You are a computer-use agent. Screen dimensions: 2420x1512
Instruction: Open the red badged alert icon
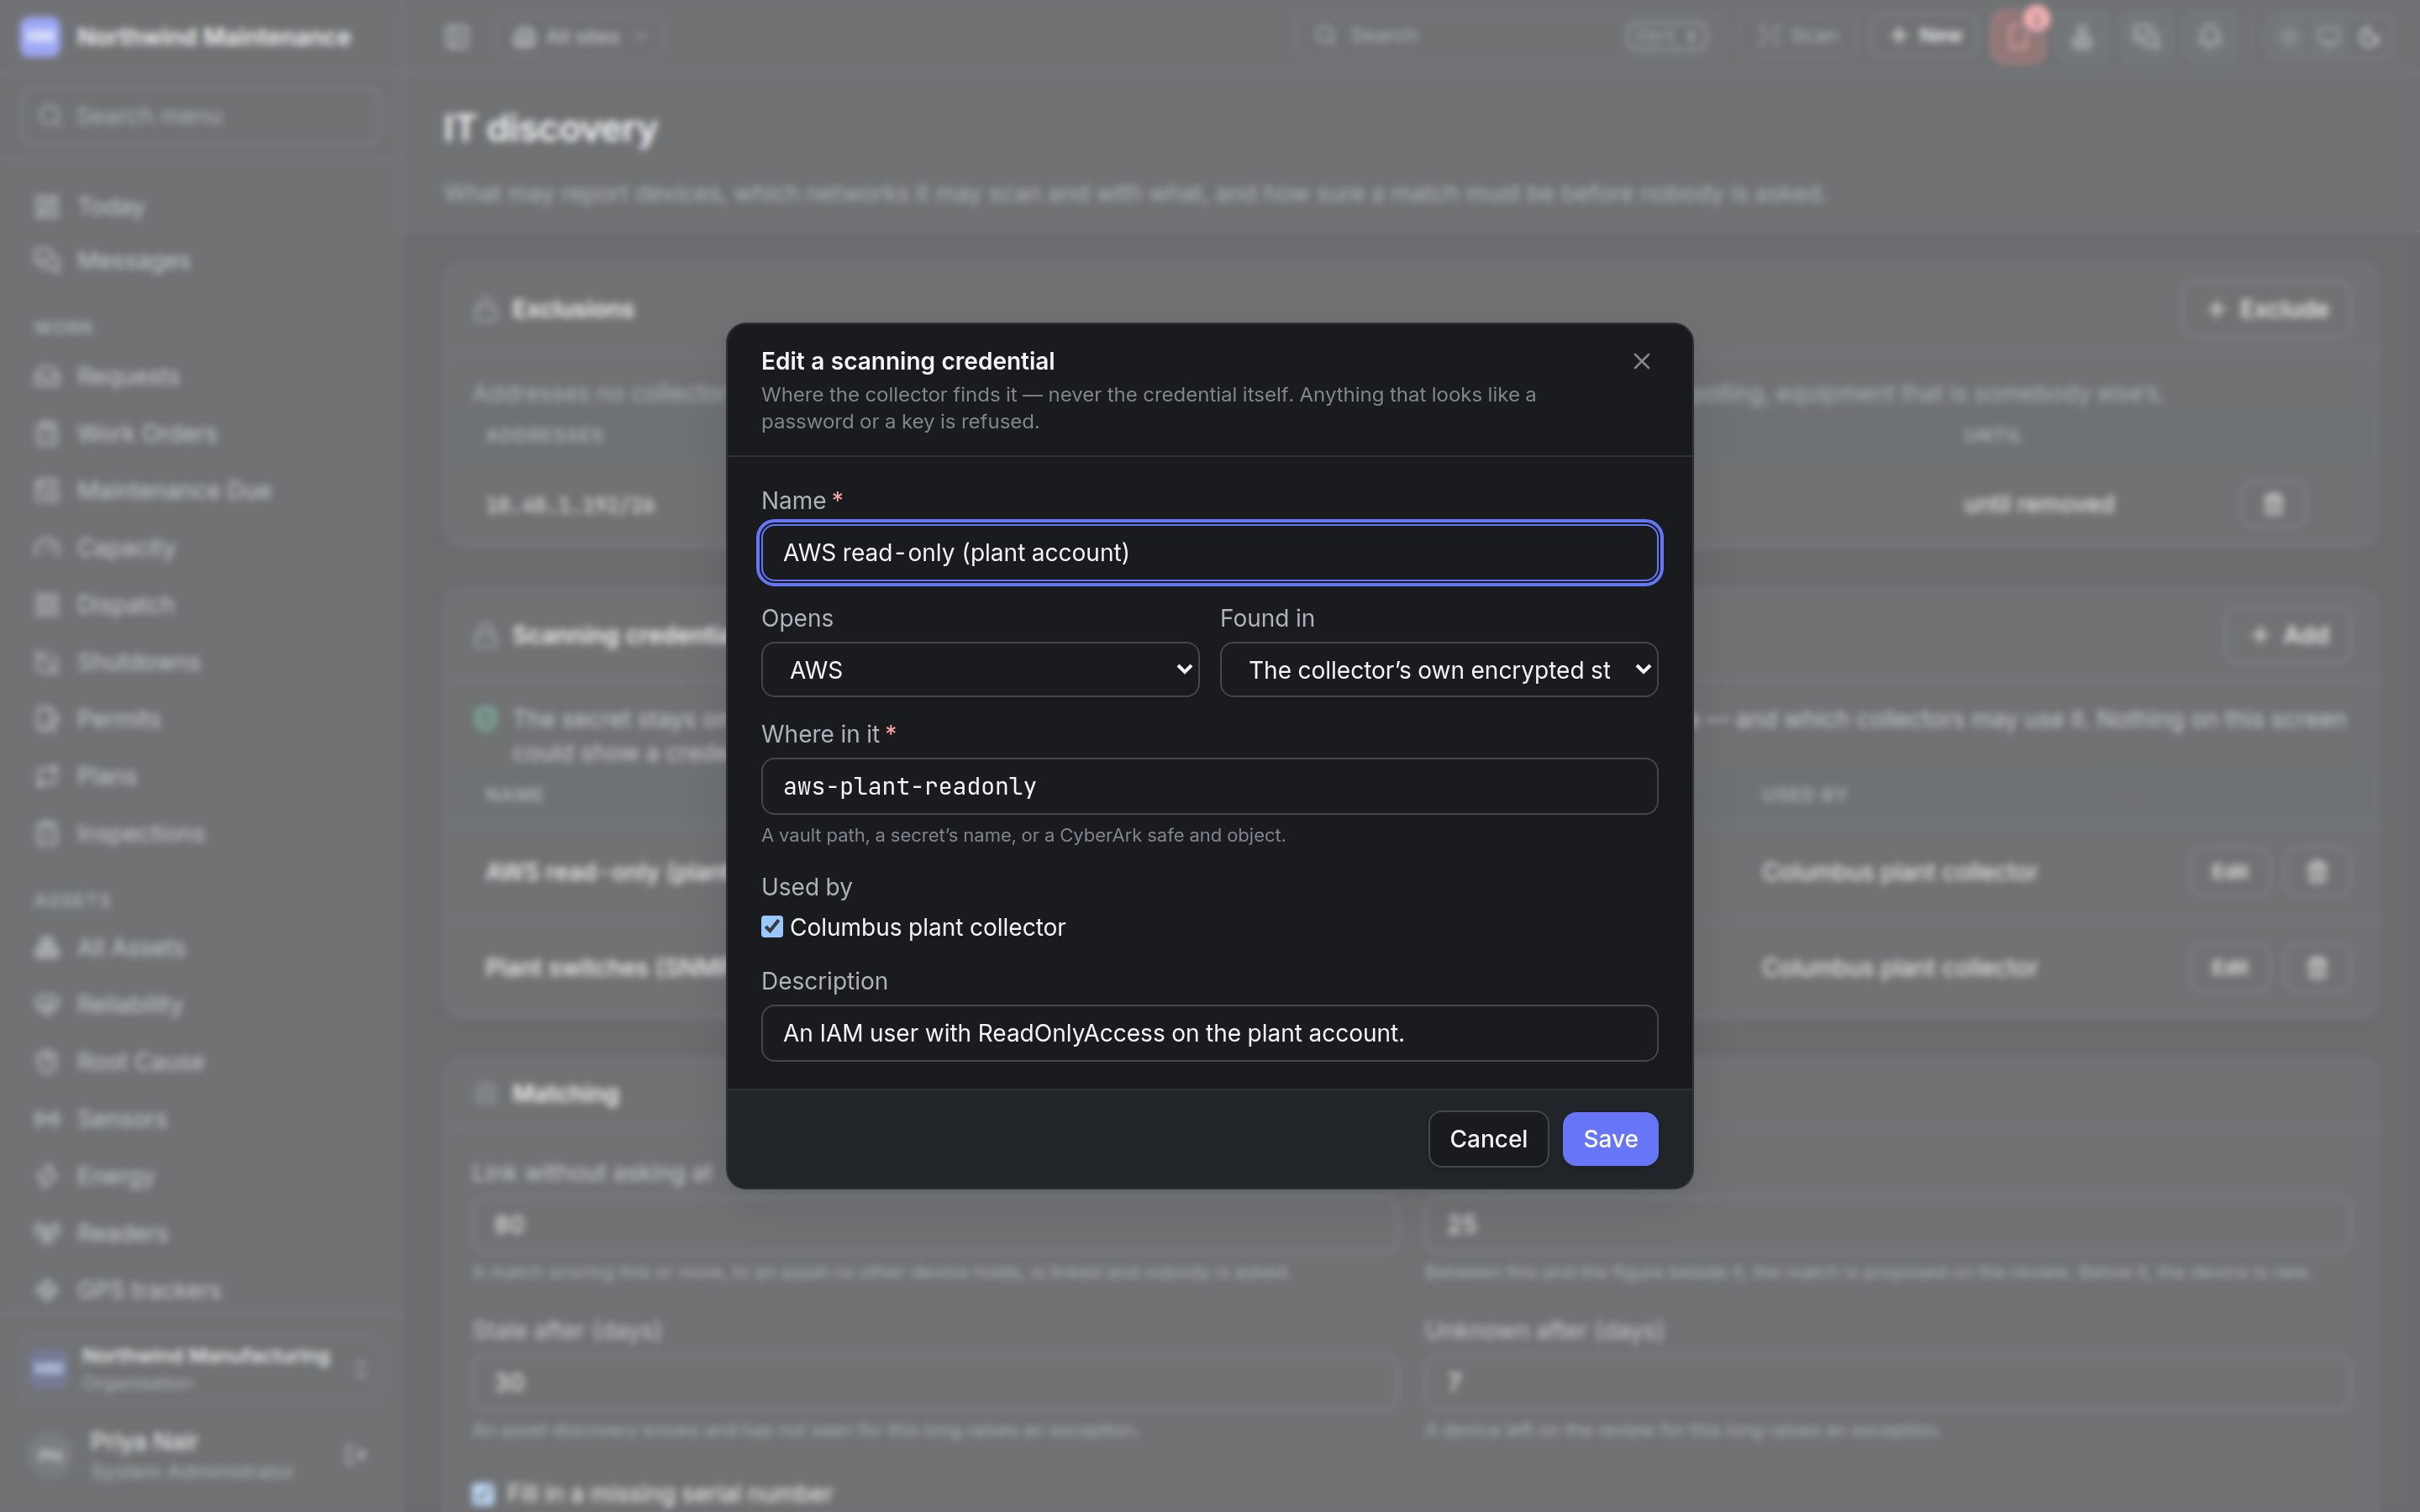point(2017,37)
